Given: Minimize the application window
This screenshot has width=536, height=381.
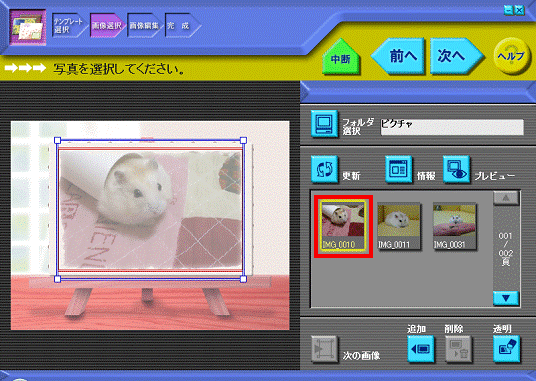Looking at the screenshot, I should point(509,11).
